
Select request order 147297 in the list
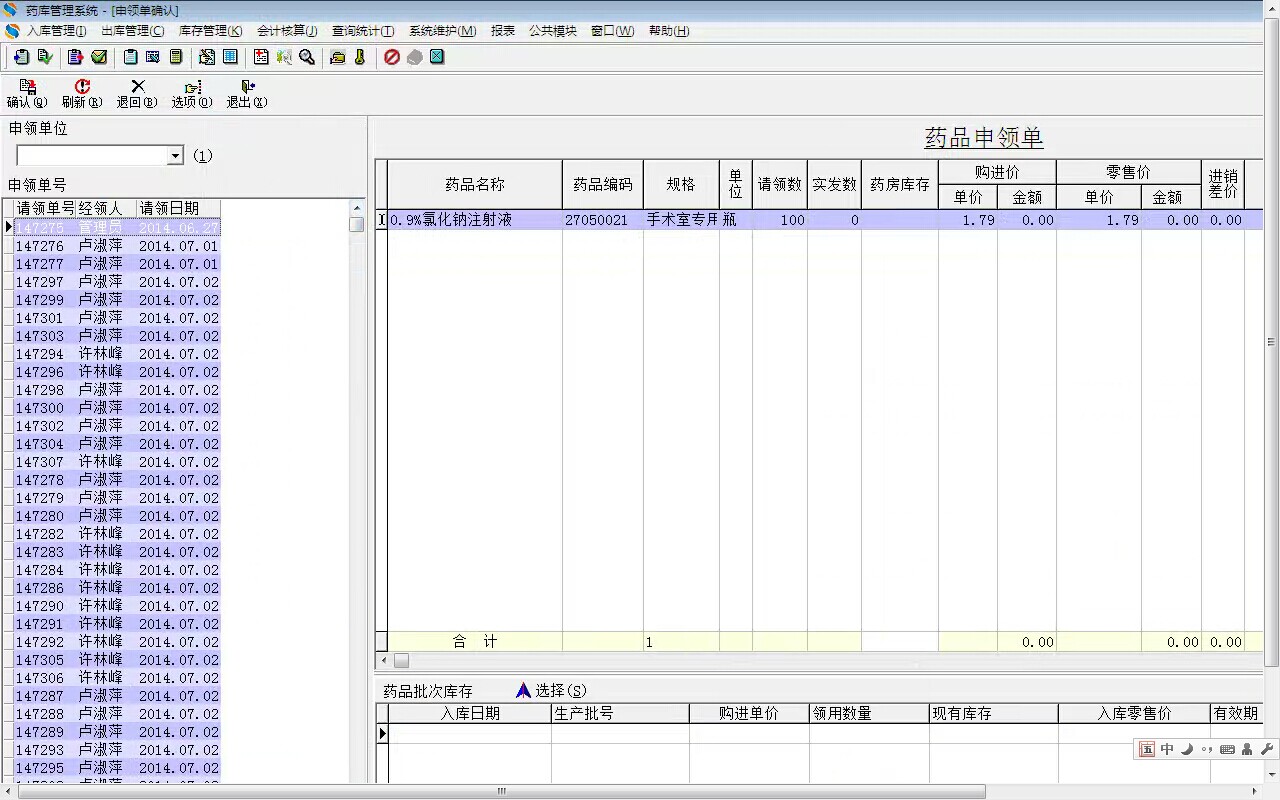(x=40, y=282)
